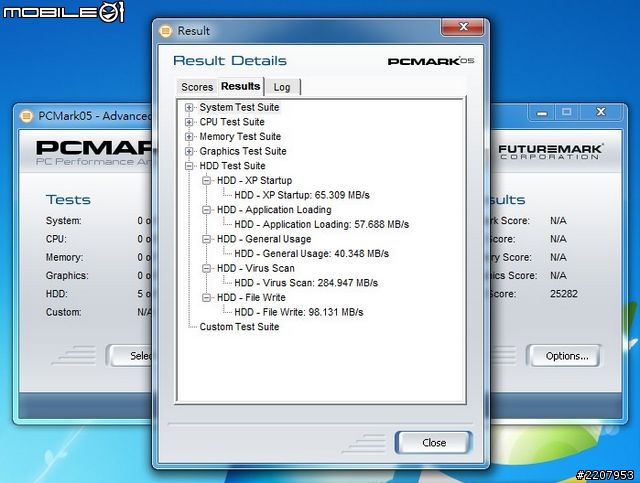This screenshot has width=640, height=483.
Task: Select the Memory Test Suite label
Action: 240,137
